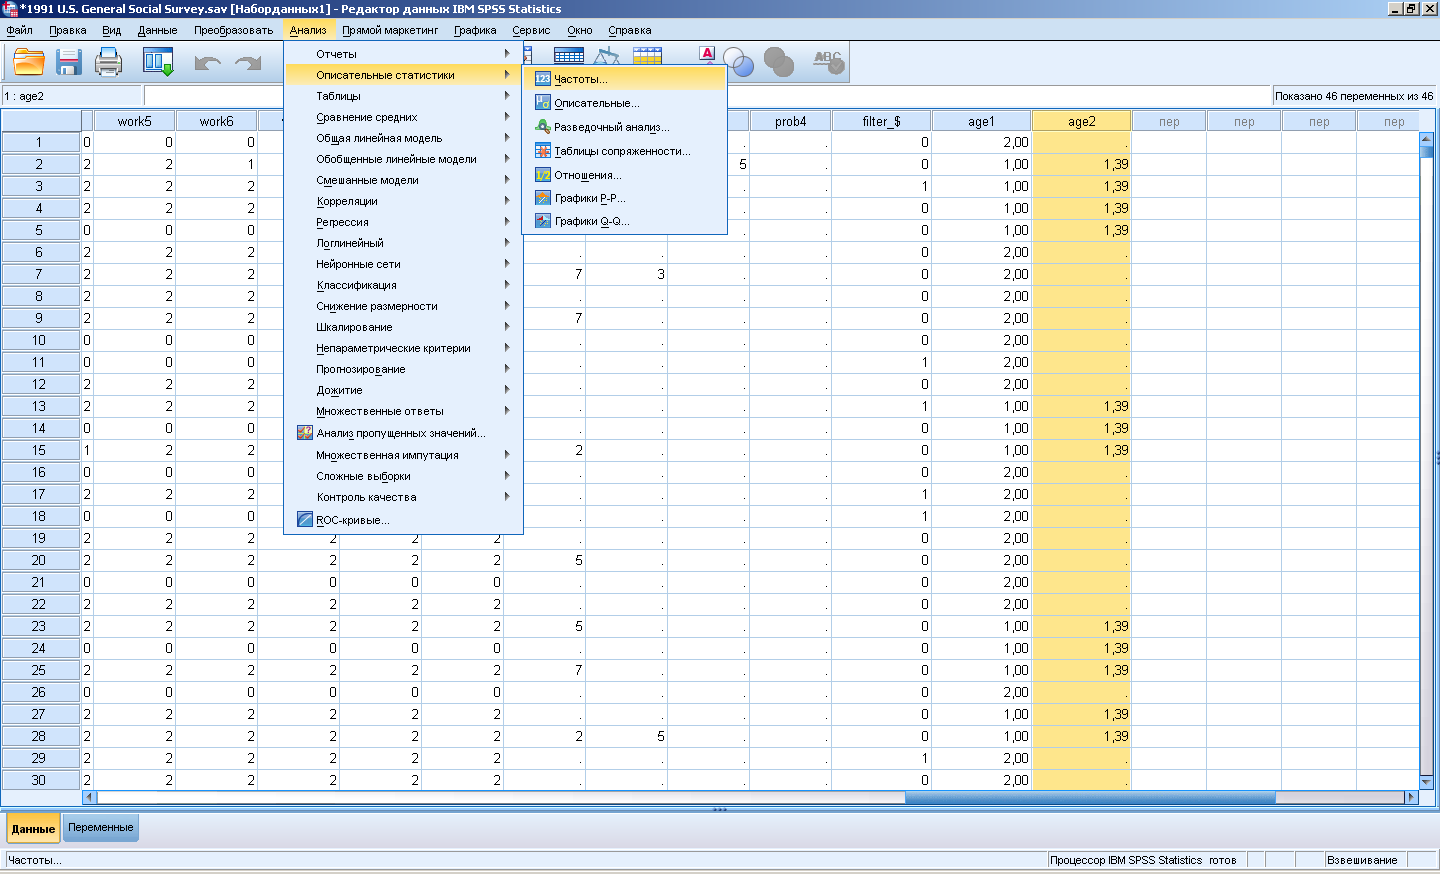Click the filter_$ column header
Viewport: 1440px width, 874px height.
pyautogui.click(x=881, y=121)
